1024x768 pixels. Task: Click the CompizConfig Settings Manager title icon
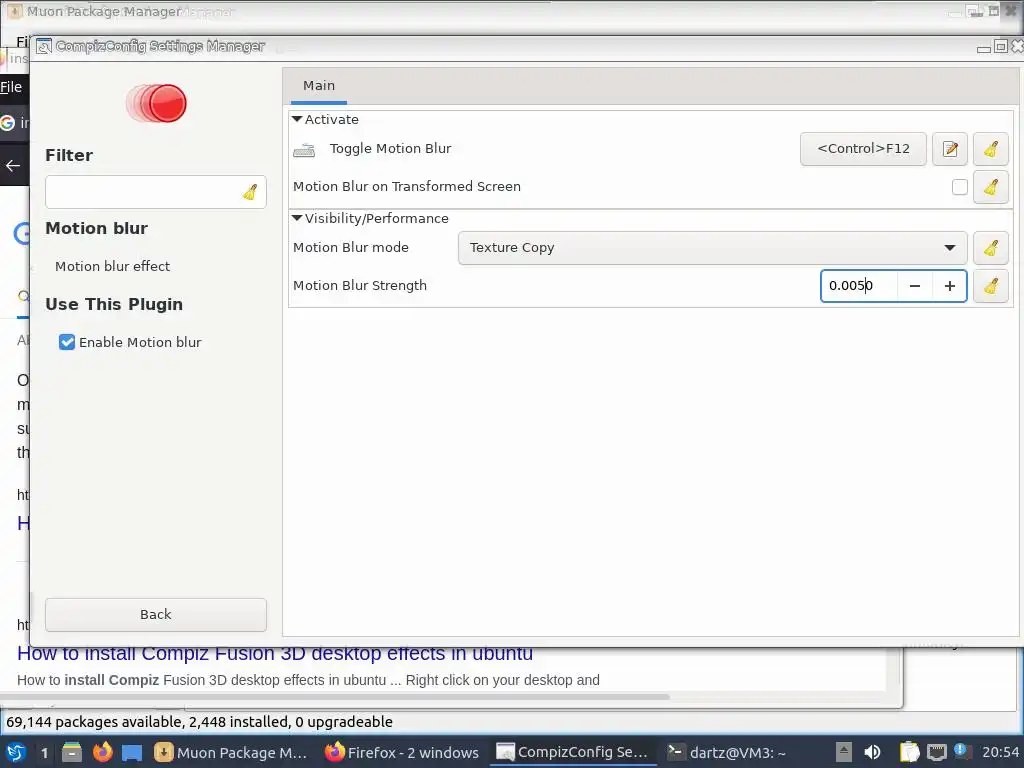coord(44,46)
